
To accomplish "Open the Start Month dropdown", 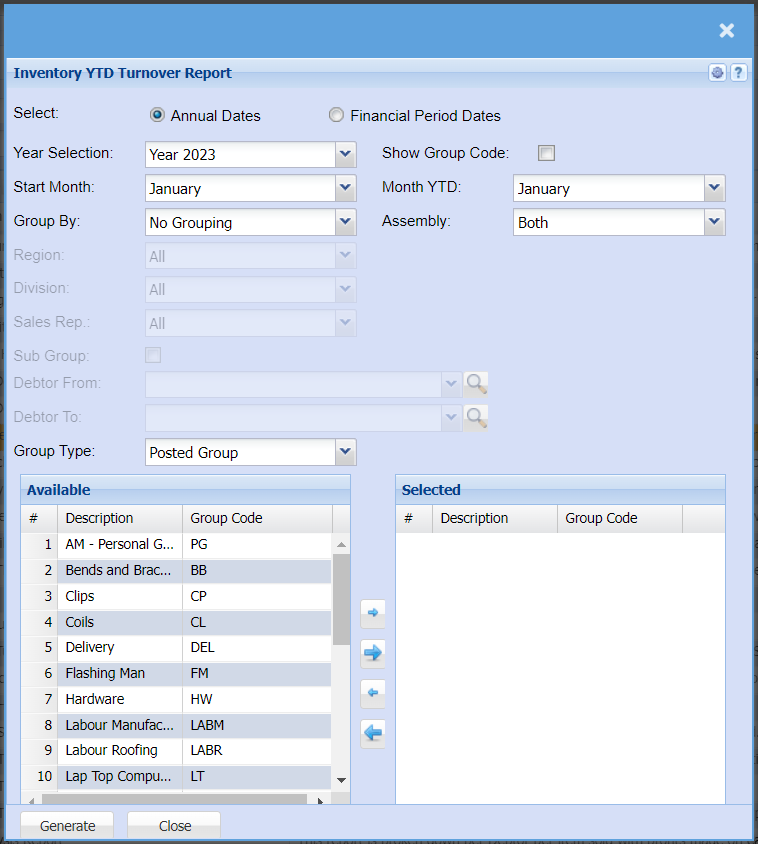I will tap(345, 188).
